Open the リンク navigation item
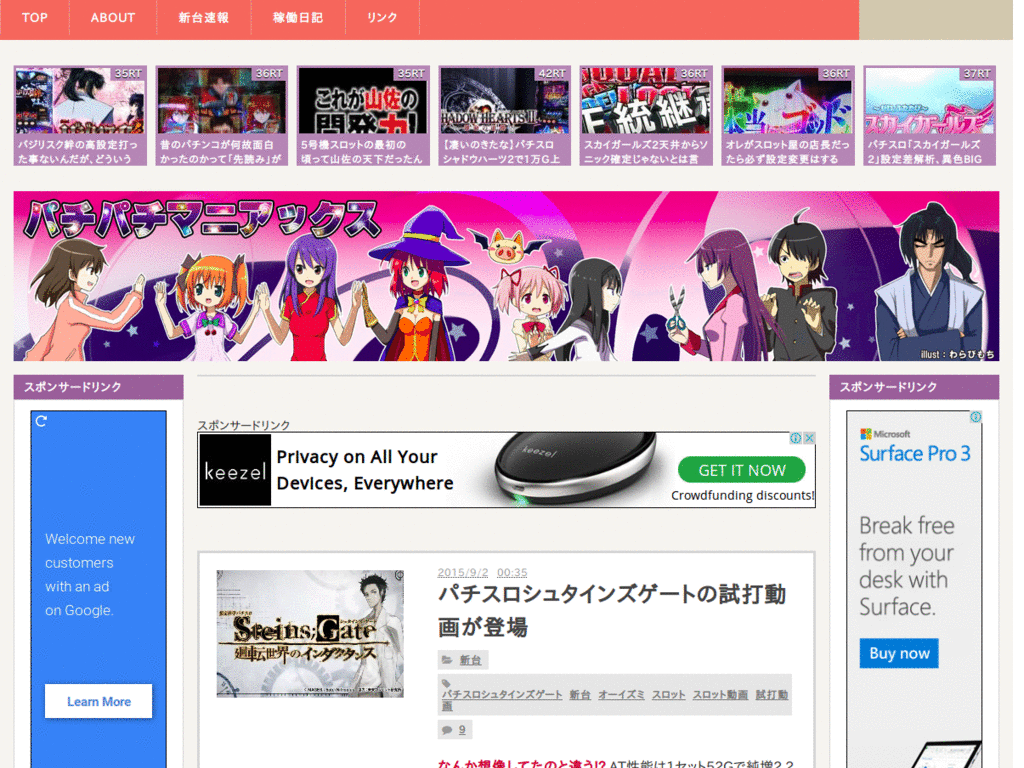 (x=381, y=18)
